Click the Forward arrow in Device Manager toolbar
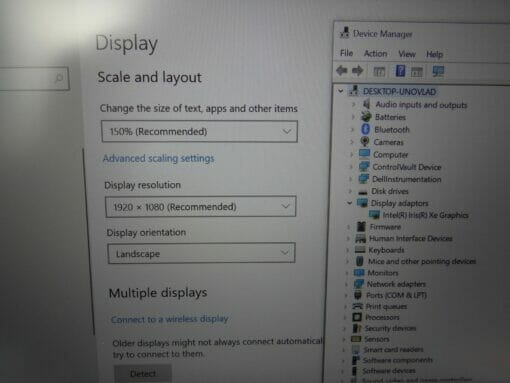The image size is (510, 383). [x=357, y=71]
